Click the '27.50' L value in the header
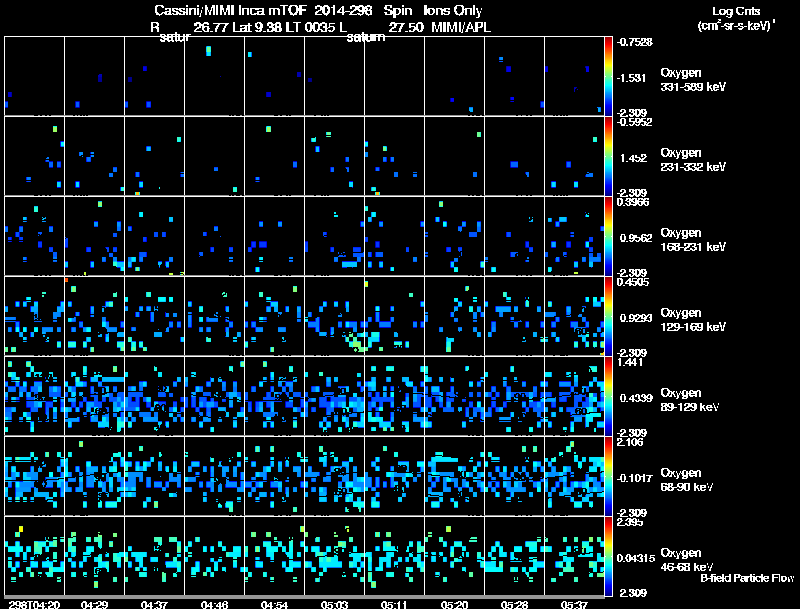This screenshot has height=609, width=800. tap(406, 27)
